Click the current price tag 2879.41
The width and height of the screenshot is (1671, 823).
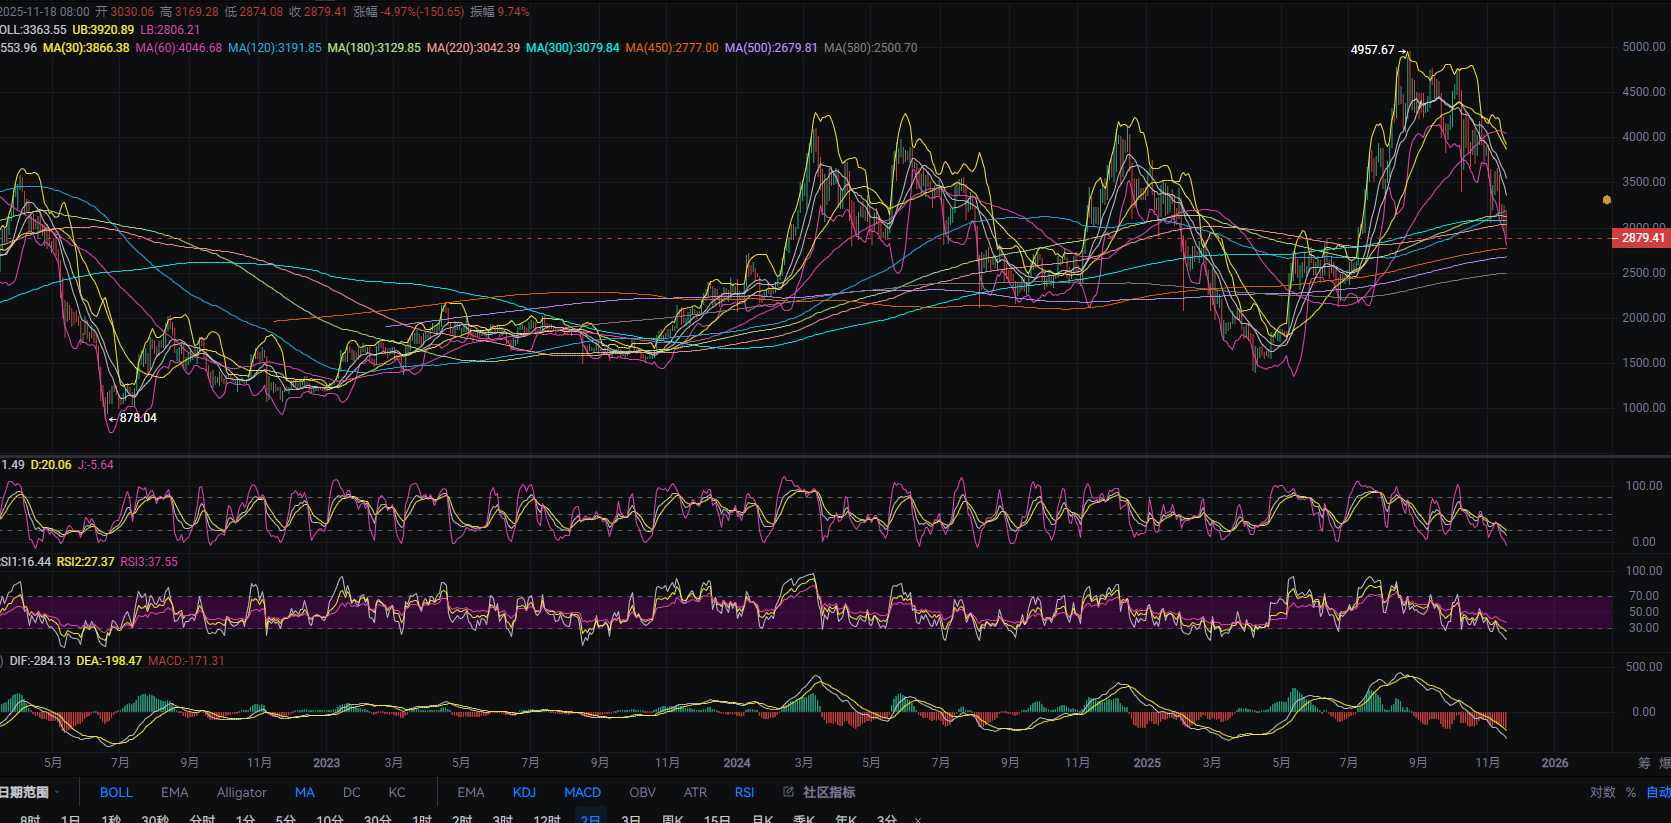pyautogui.click(x=1641, y=238)
